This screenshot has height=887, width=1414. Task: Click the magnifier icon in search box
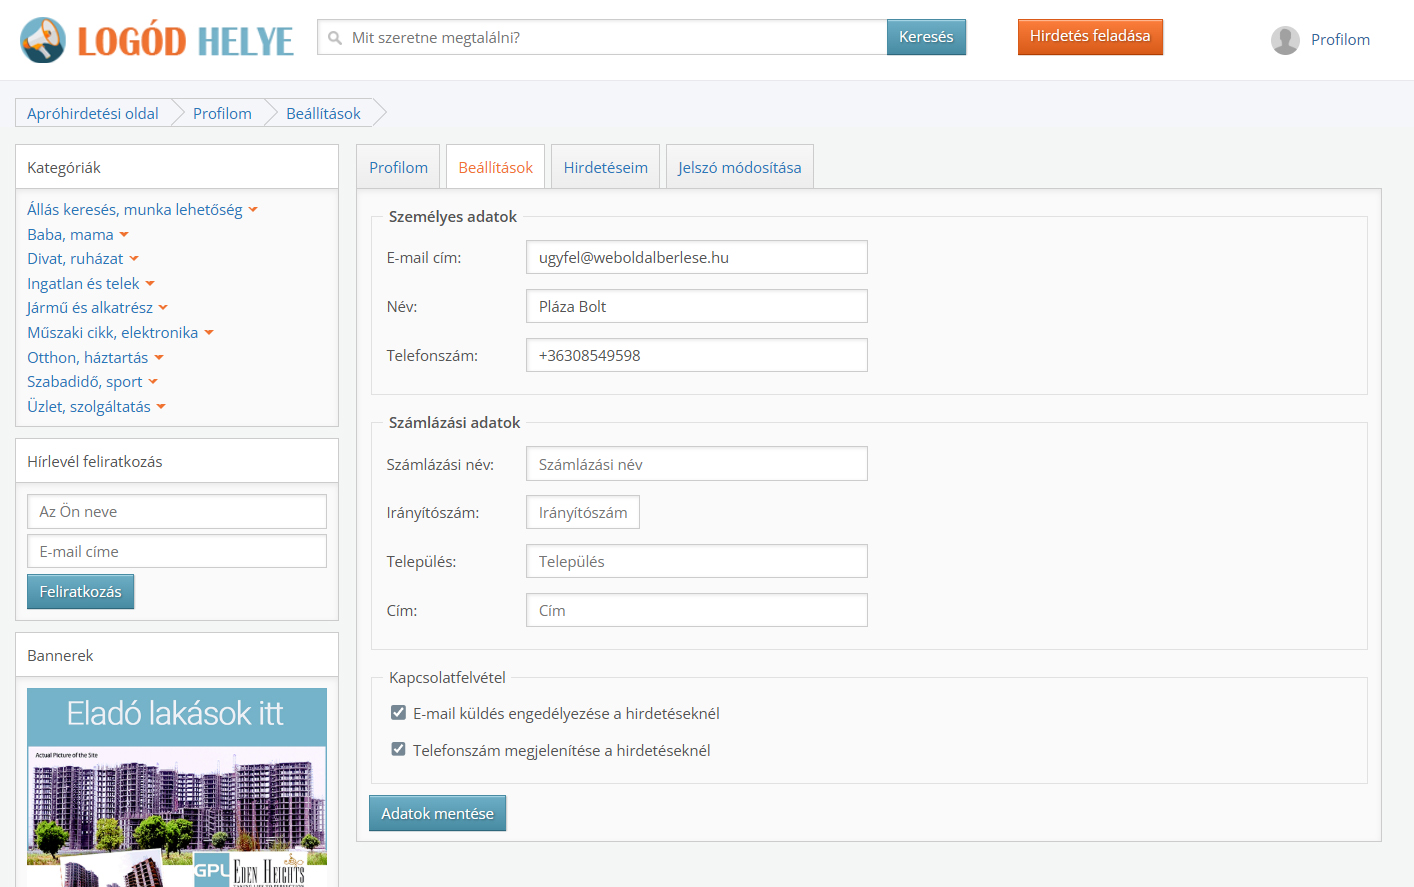(335, 38)
